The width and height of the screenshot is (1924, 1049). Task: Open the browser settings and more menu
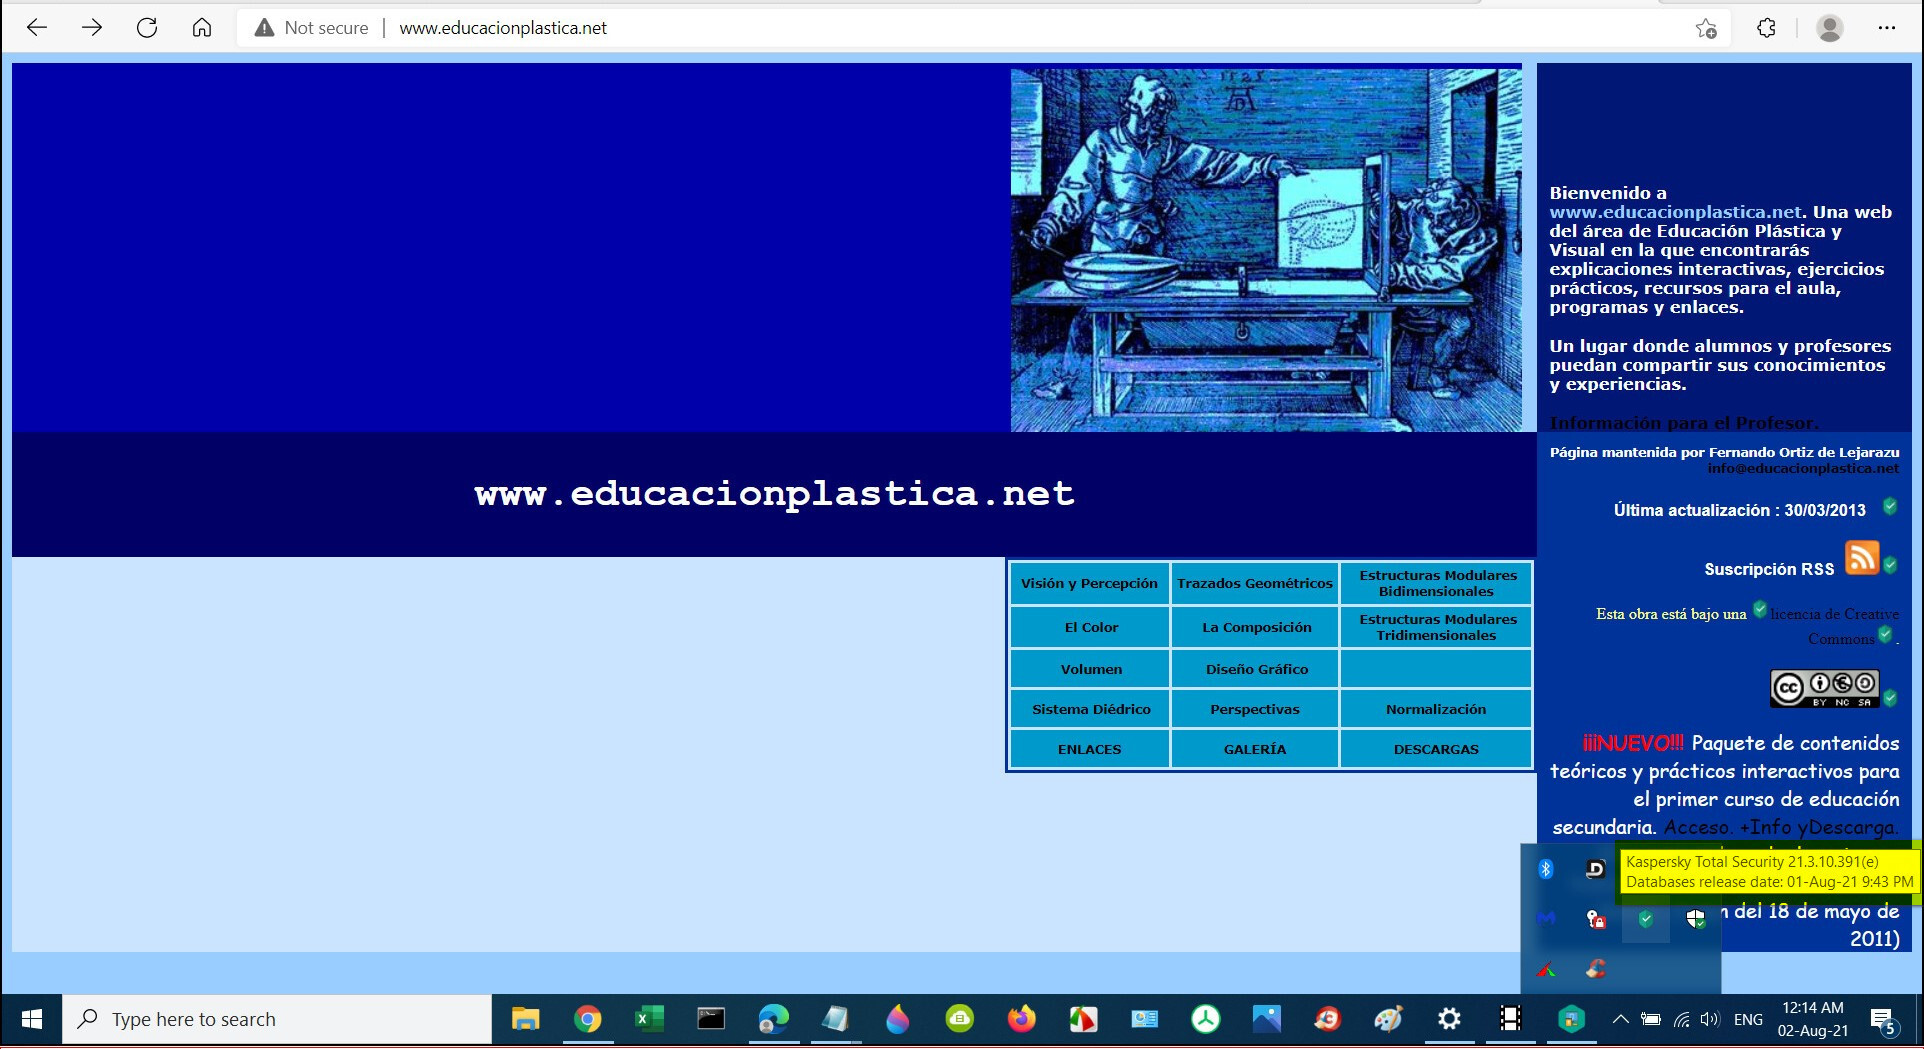click(1887, 28)
